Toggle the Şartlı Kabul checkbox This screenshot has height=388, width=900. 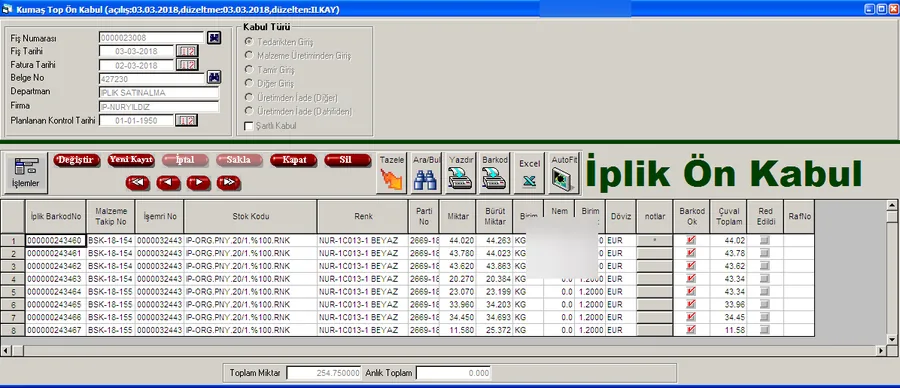[249, 126]
